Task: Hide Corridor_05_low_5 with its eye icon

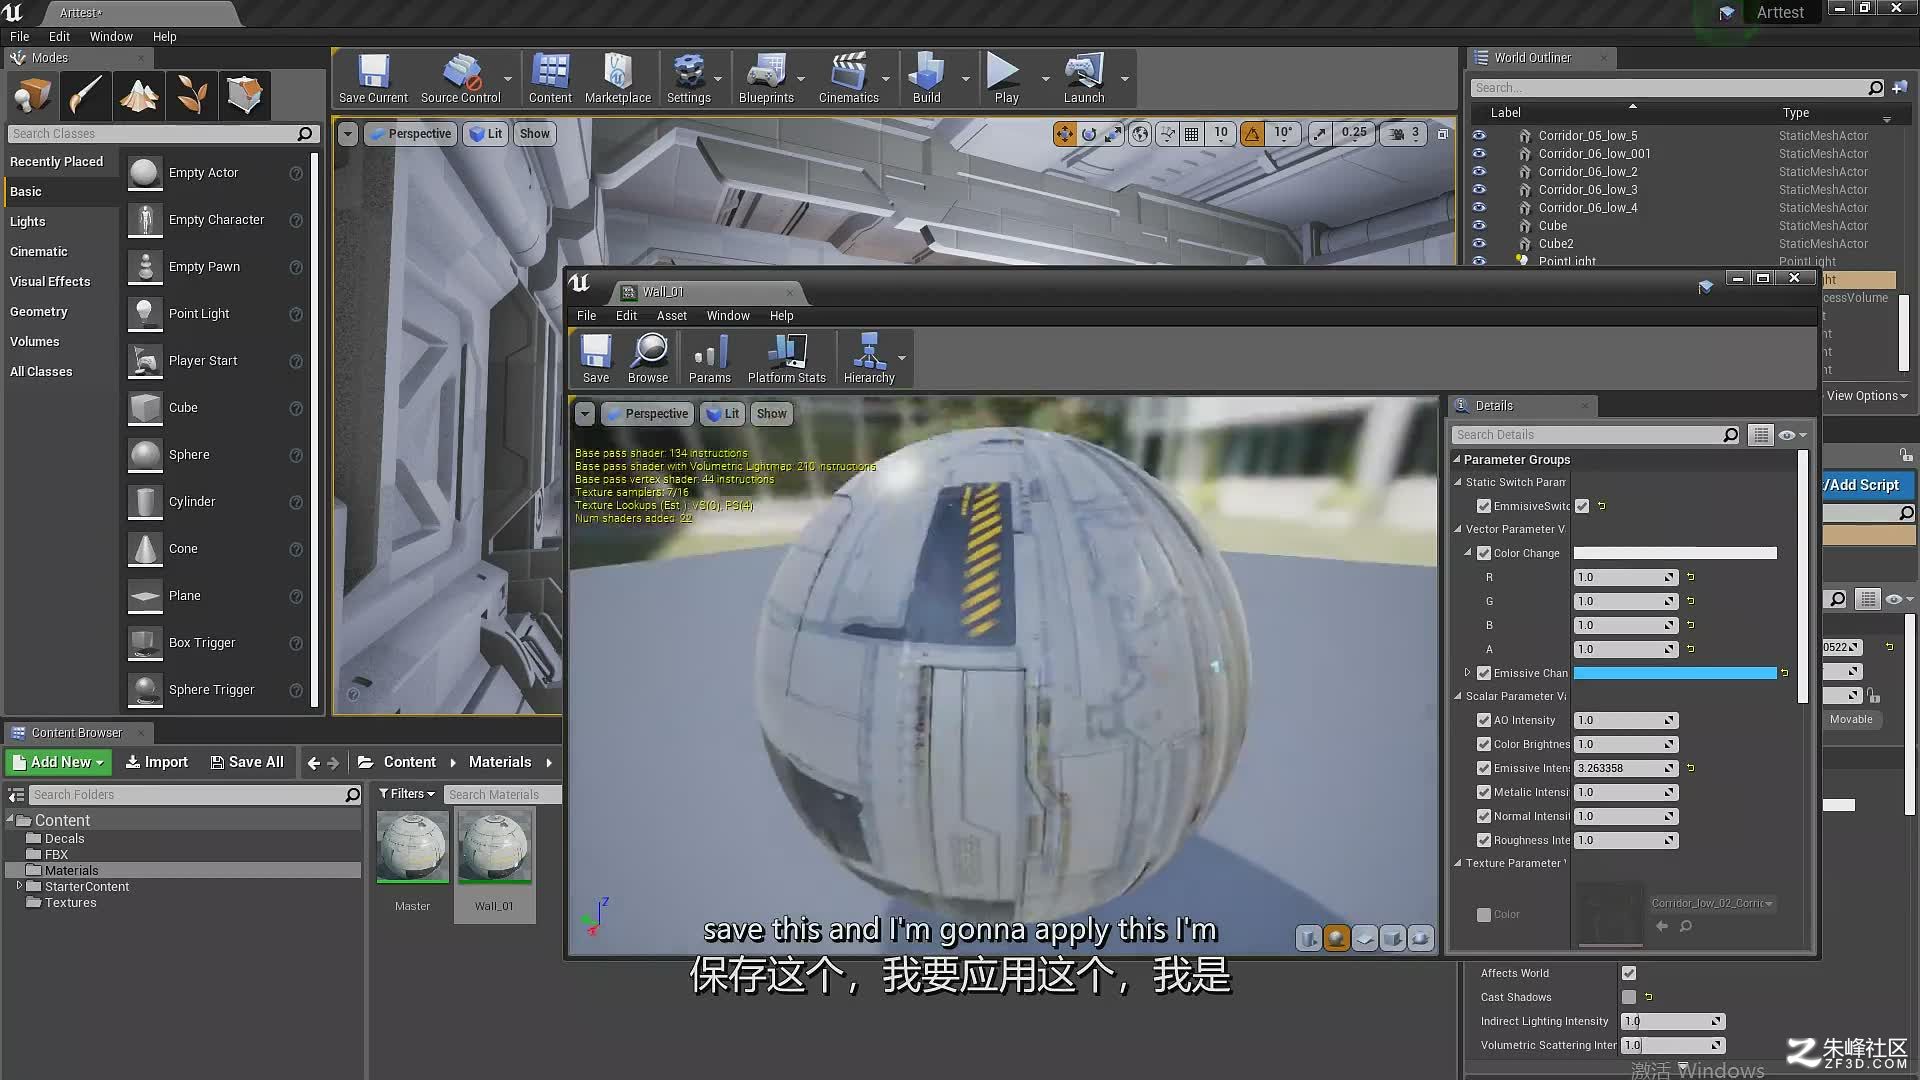Action: [1479, 135]
